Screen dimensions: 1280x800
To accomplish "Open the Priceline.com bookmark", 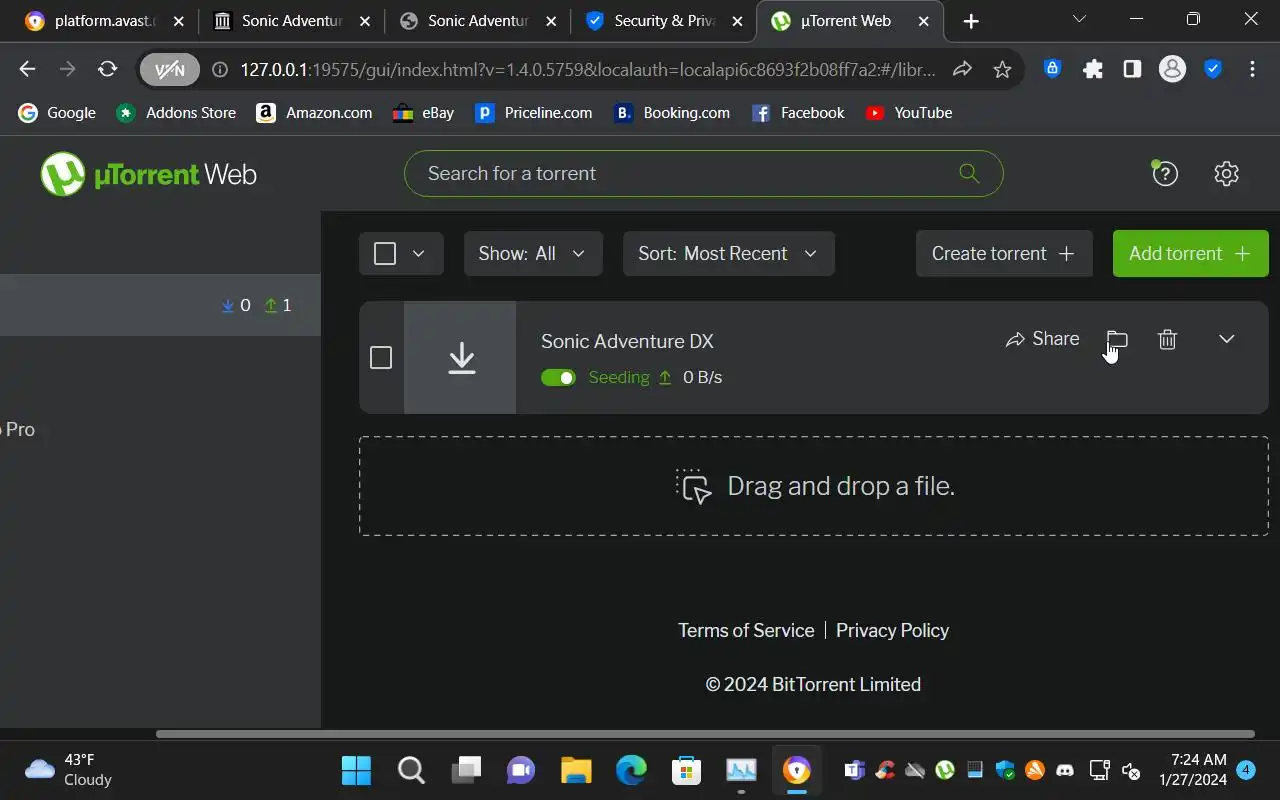I will coord(534,113).
